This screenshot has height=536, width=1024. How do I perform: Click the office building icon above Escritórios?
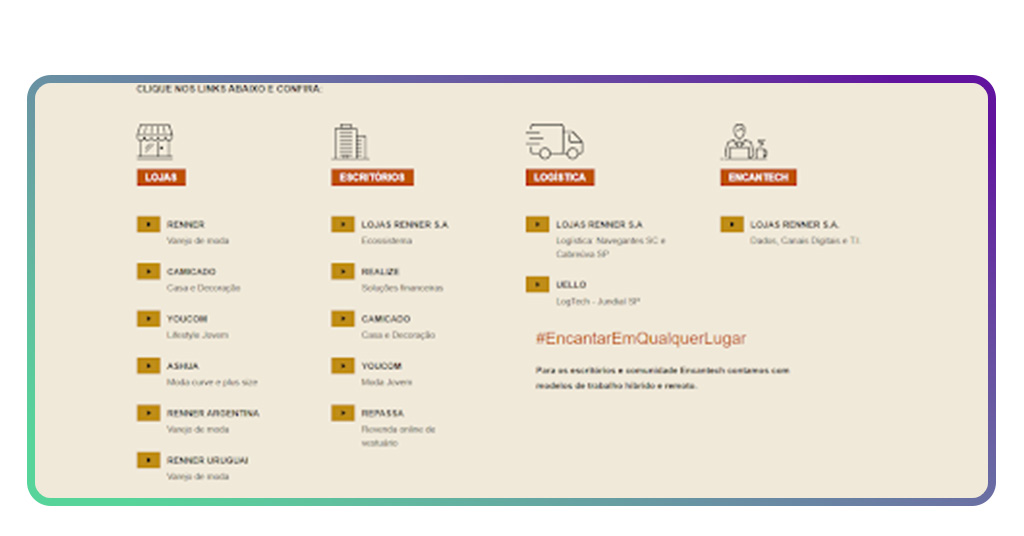pyautogui.click(x=349, y=141)
